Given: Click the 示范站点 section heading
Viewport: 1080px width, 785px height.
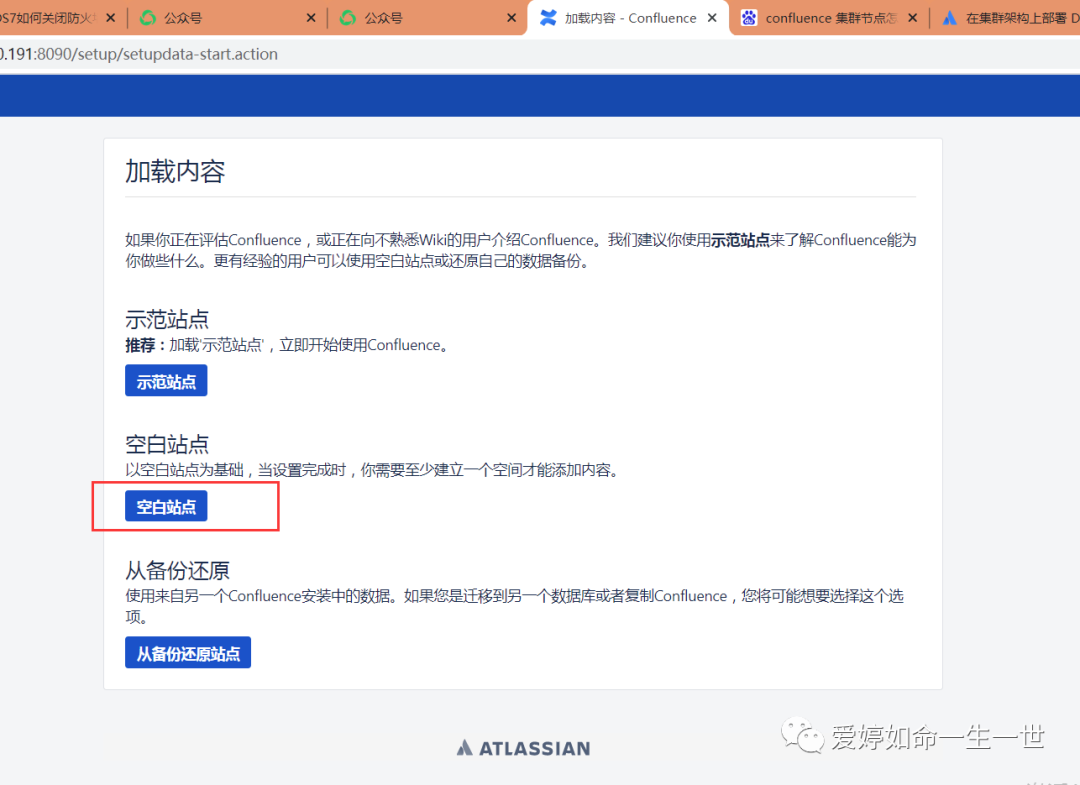Looking at the screenshot, I should click(167, 320).
